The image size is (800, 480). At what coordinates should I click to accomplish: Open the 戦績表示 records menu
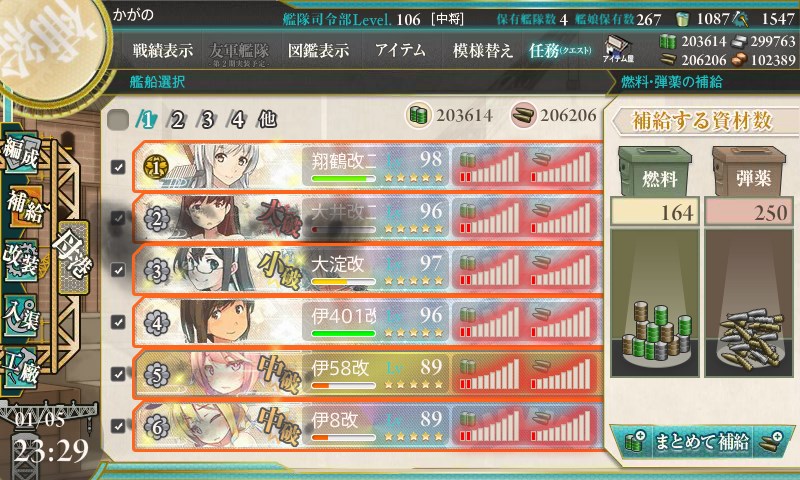click(163, 50)
